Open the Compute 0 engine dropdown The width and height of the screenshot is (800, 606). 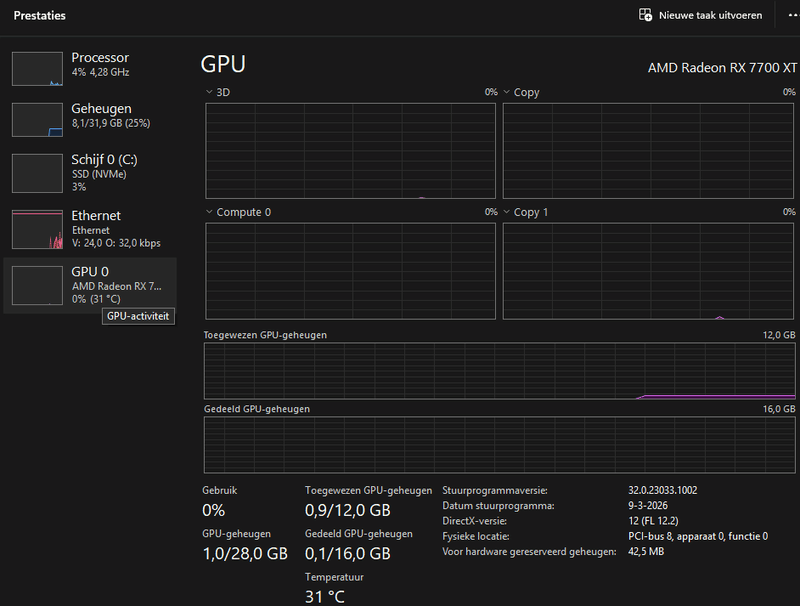[209, 212]
